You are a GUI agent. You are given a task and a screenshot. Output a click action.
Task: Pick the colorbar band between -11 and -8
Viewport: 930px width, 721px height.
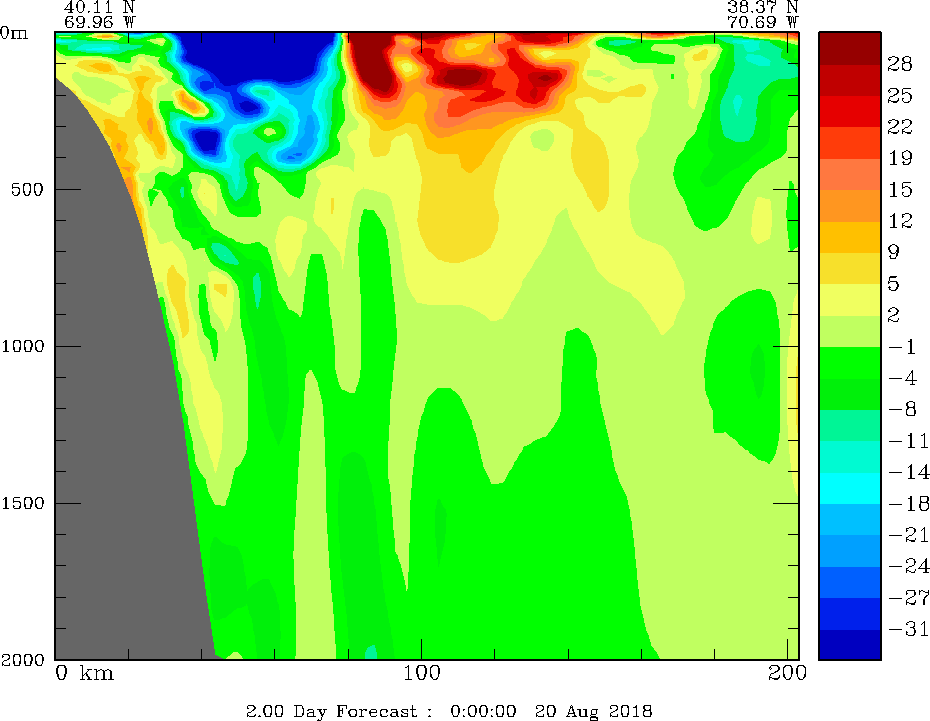[x=850, y=425]
